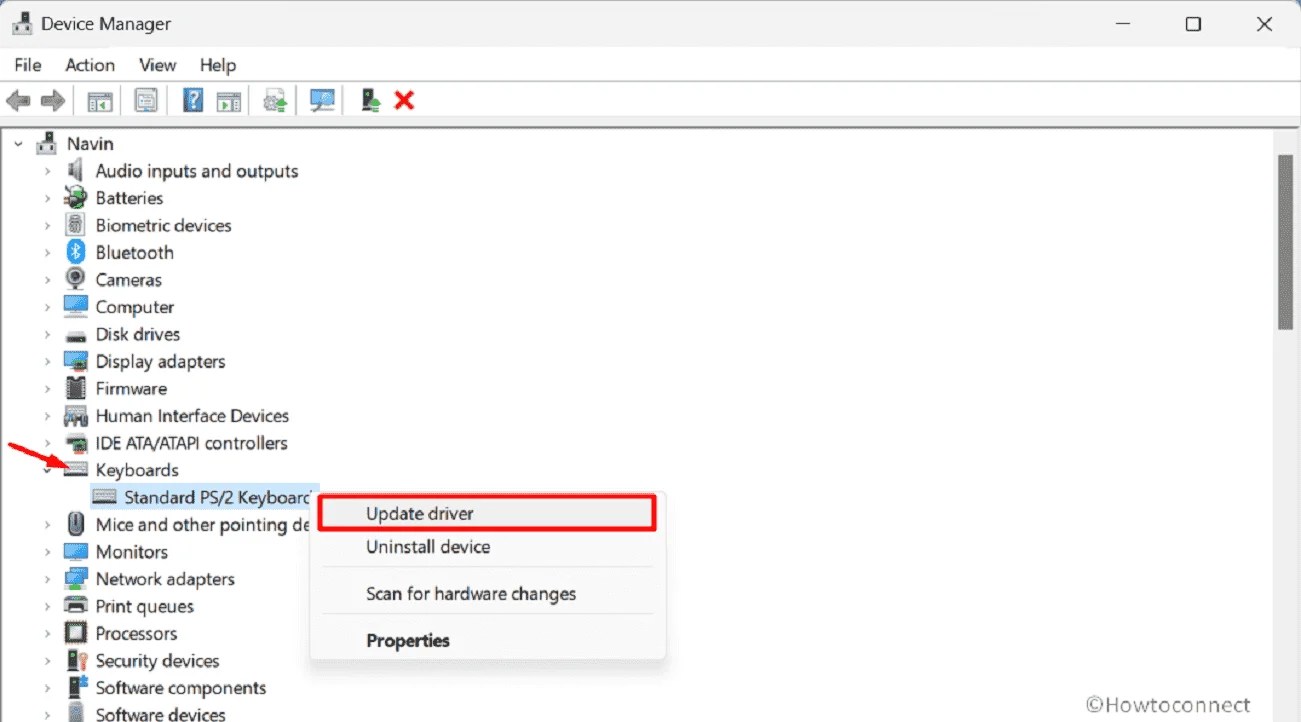This screenshot has height=722, width=1301.
Task: Click the red X Uninstall device icon
Action: [x=404, y=99]
